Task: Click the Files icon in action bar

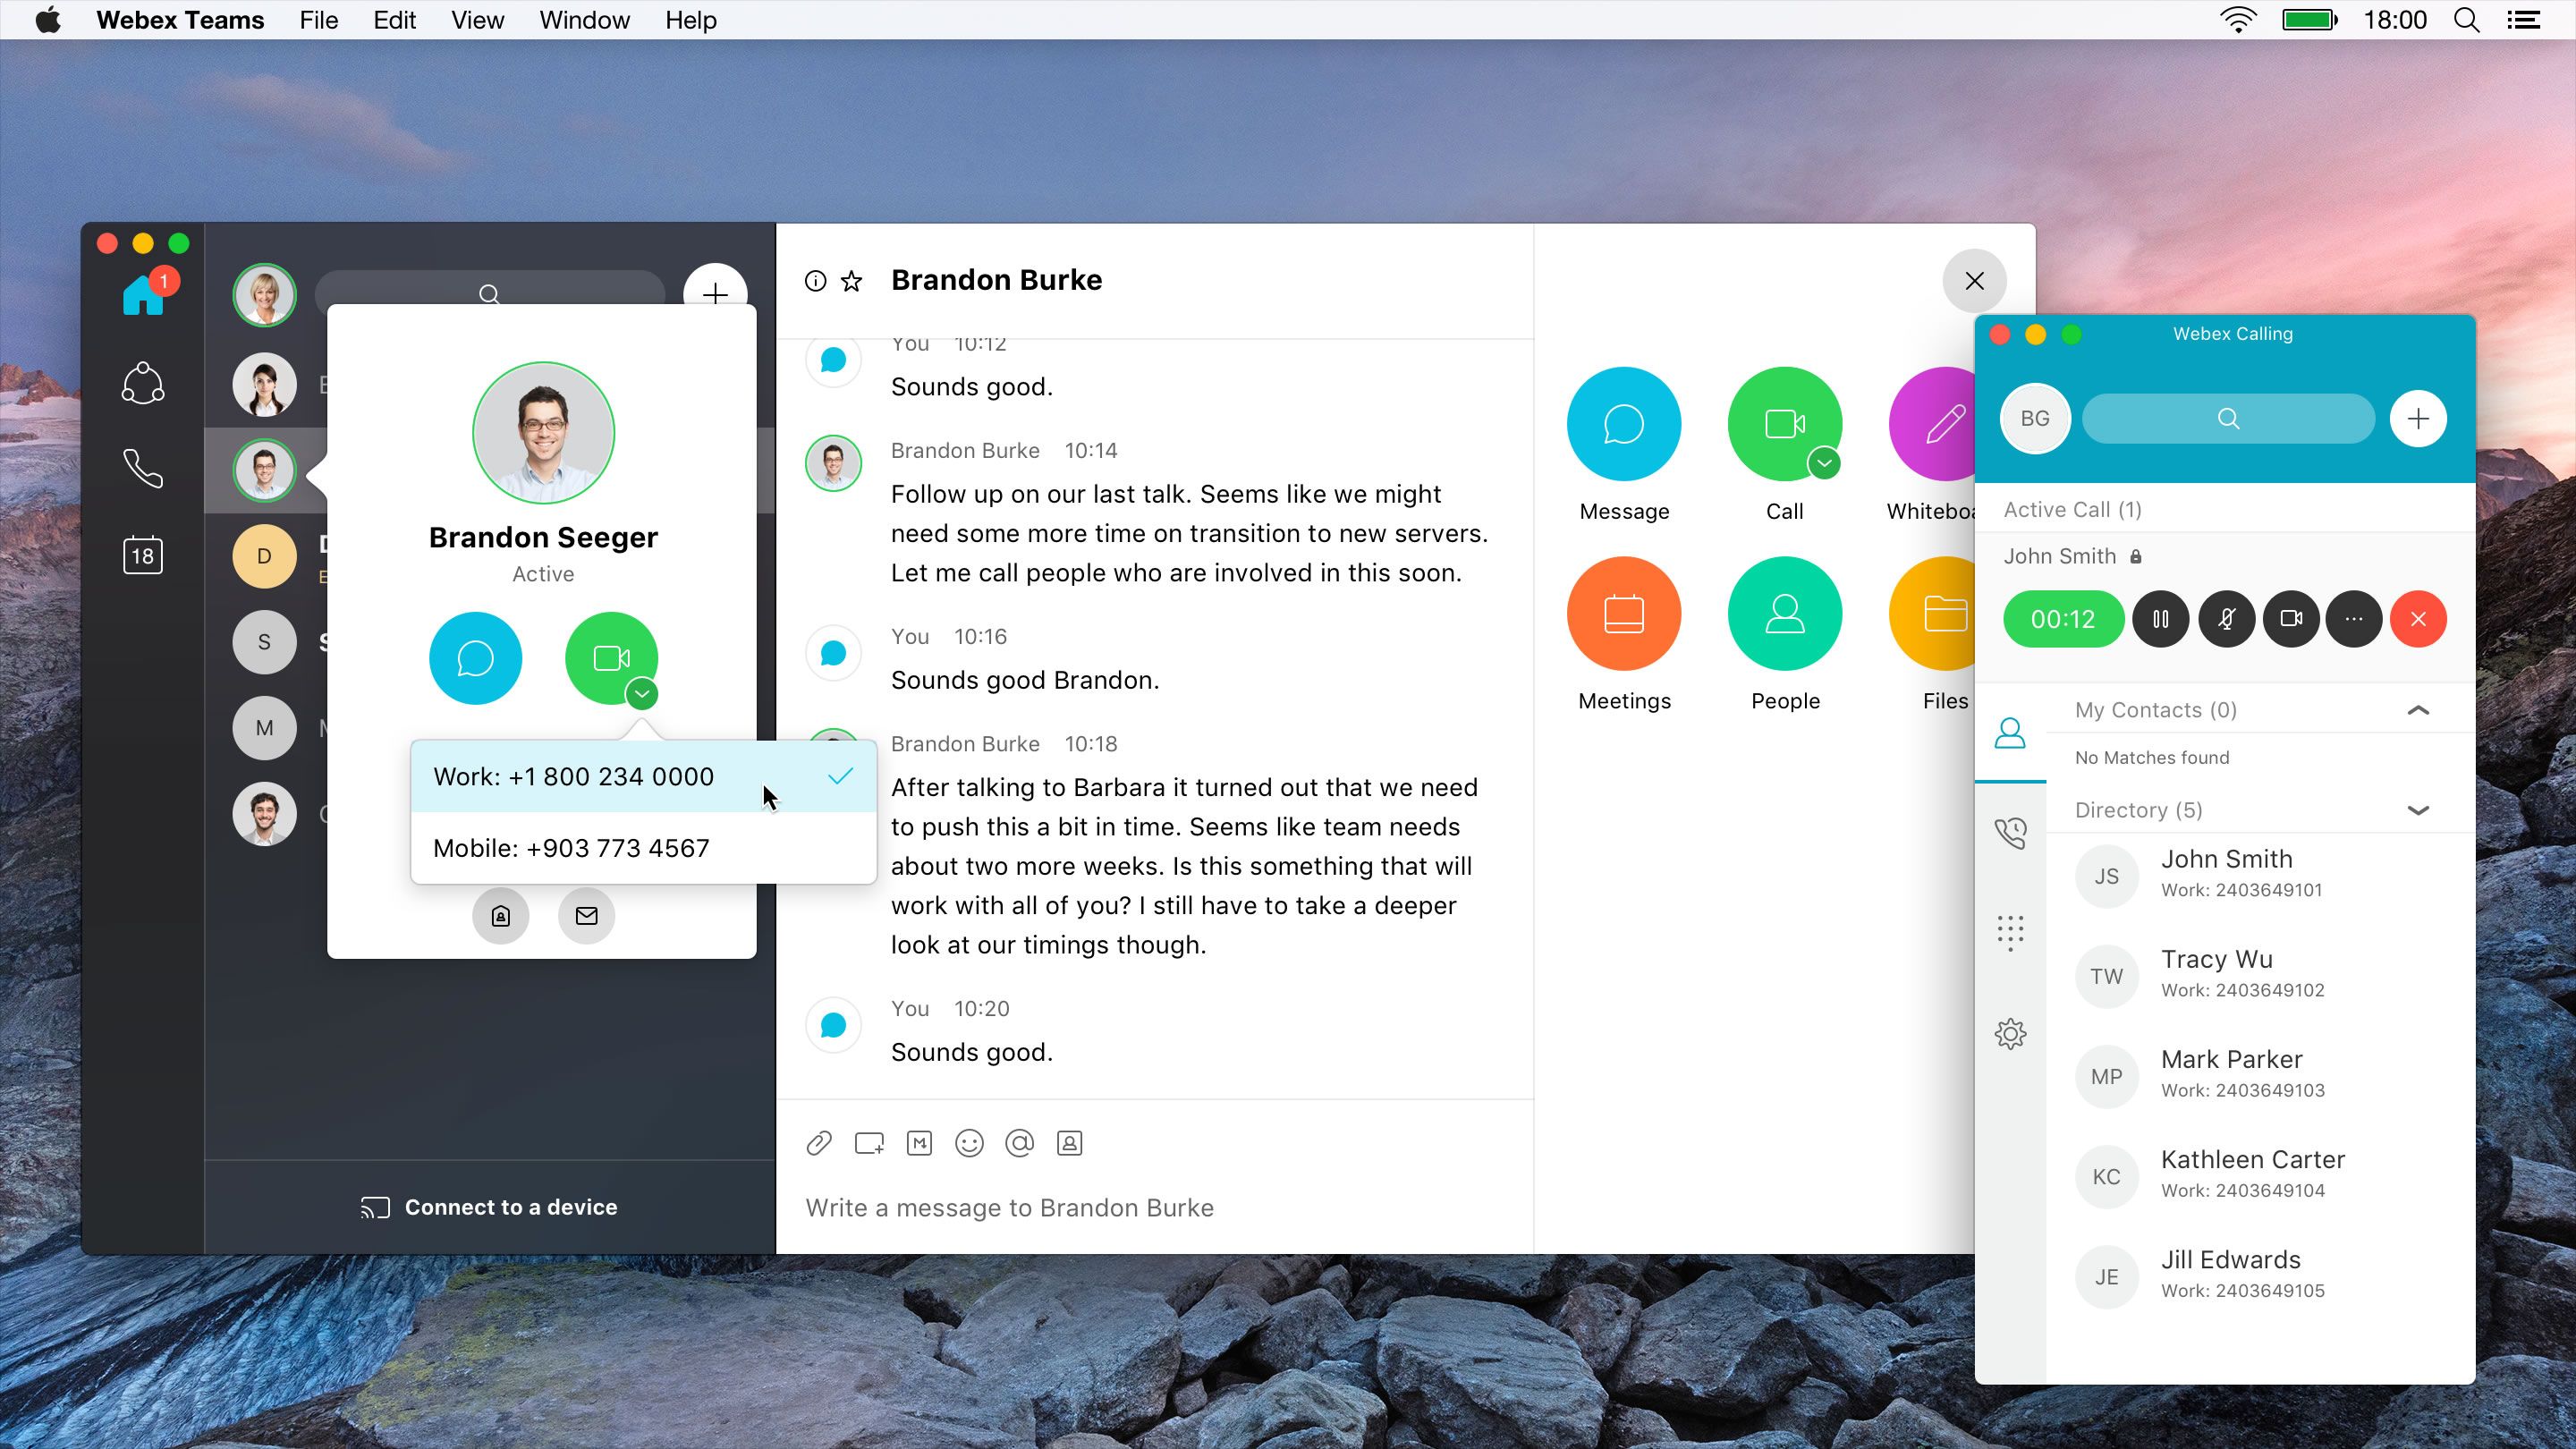Action: [1946, 614]
